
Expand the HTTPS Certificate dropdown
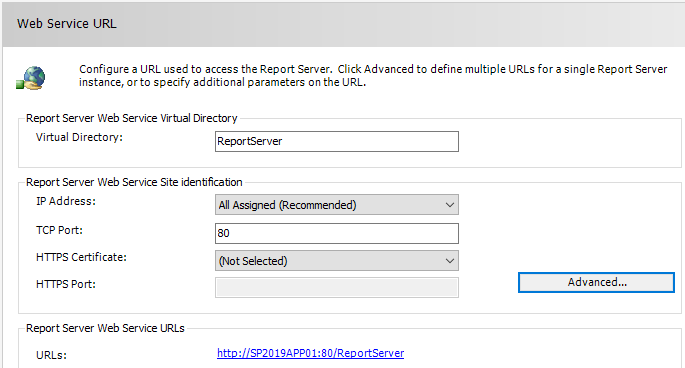point(337,260)
